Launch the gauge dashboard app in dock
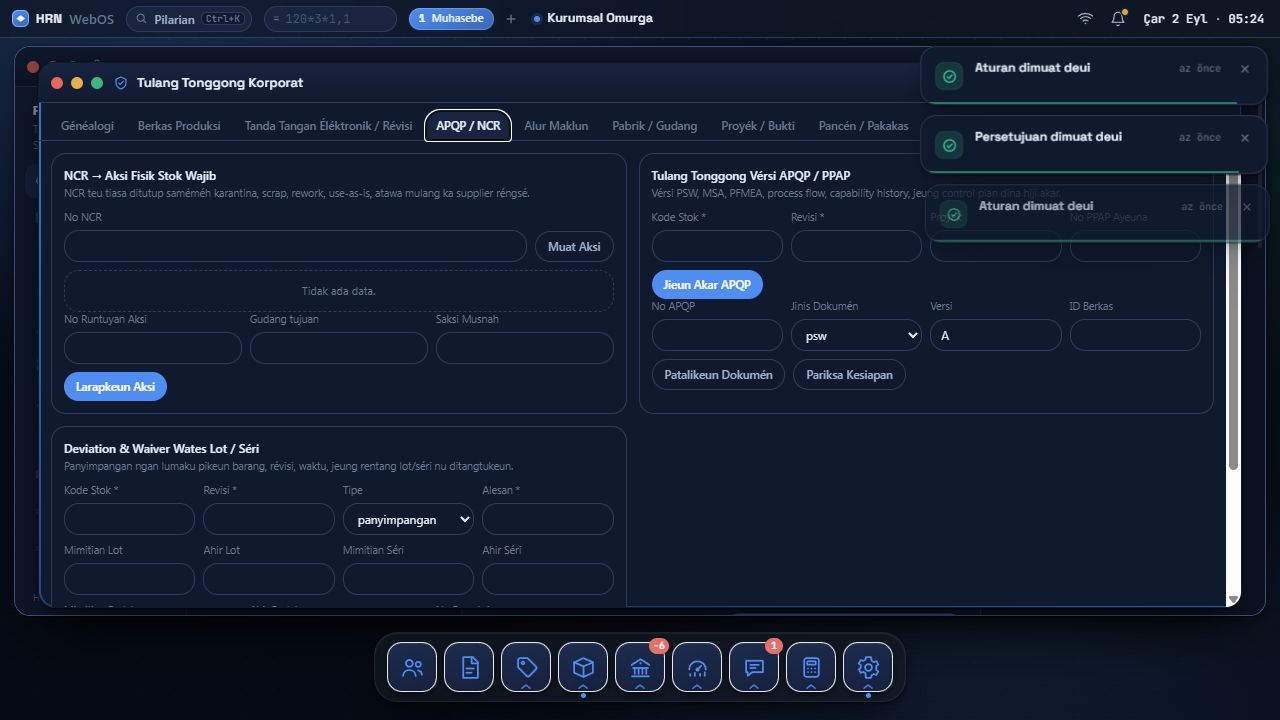 (697, 667)
